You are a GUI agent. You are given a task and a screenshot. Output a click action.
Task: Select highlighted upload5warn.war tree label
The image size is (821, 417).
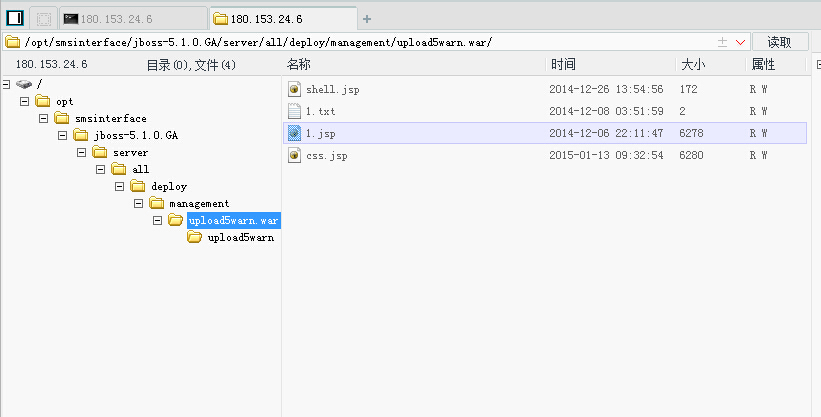tap(234, 221)
